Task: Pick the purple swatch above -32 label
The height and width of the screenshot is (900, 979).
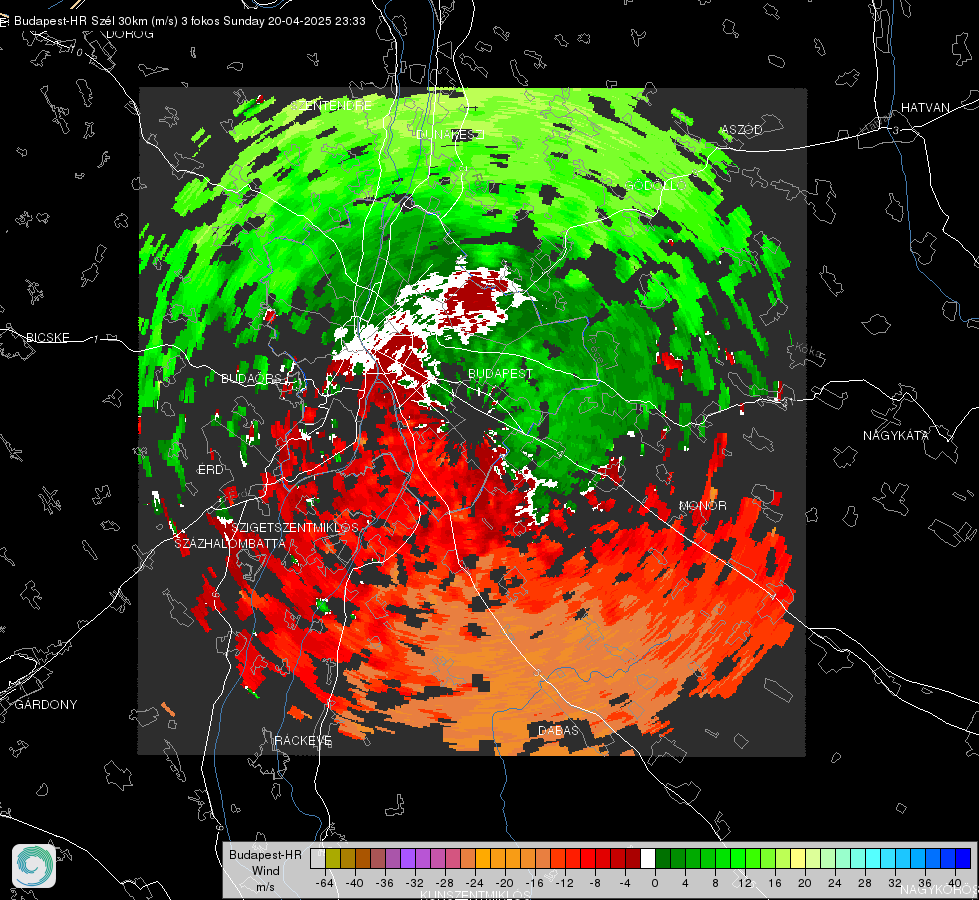Action: point(423,858)
